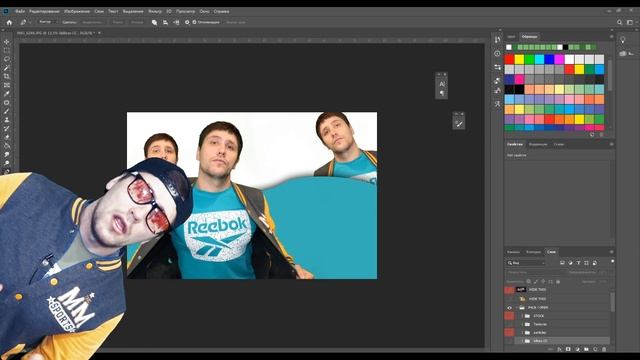Create new swatch icon in Swatches panel
Image resolution: width=640 pixels, height=360 pixels.
[x=592, y=135]
